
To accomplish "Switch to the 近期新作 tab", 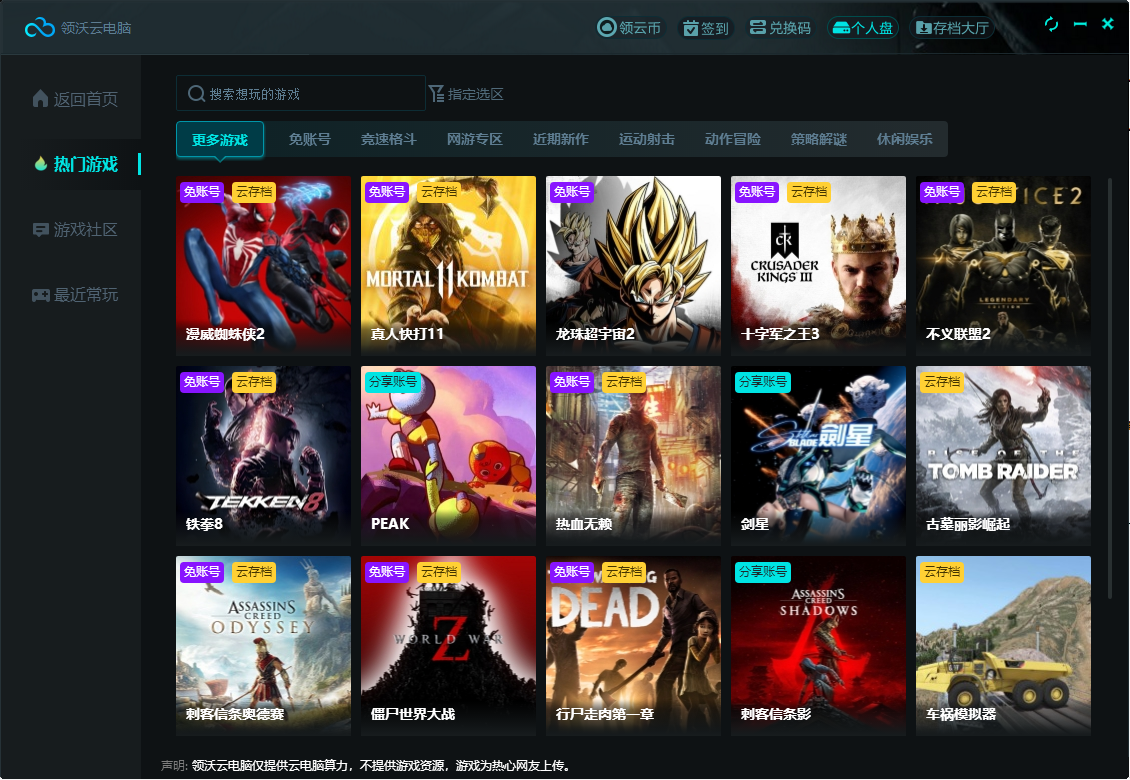I will pyautogui.click(x=561, y=139).
